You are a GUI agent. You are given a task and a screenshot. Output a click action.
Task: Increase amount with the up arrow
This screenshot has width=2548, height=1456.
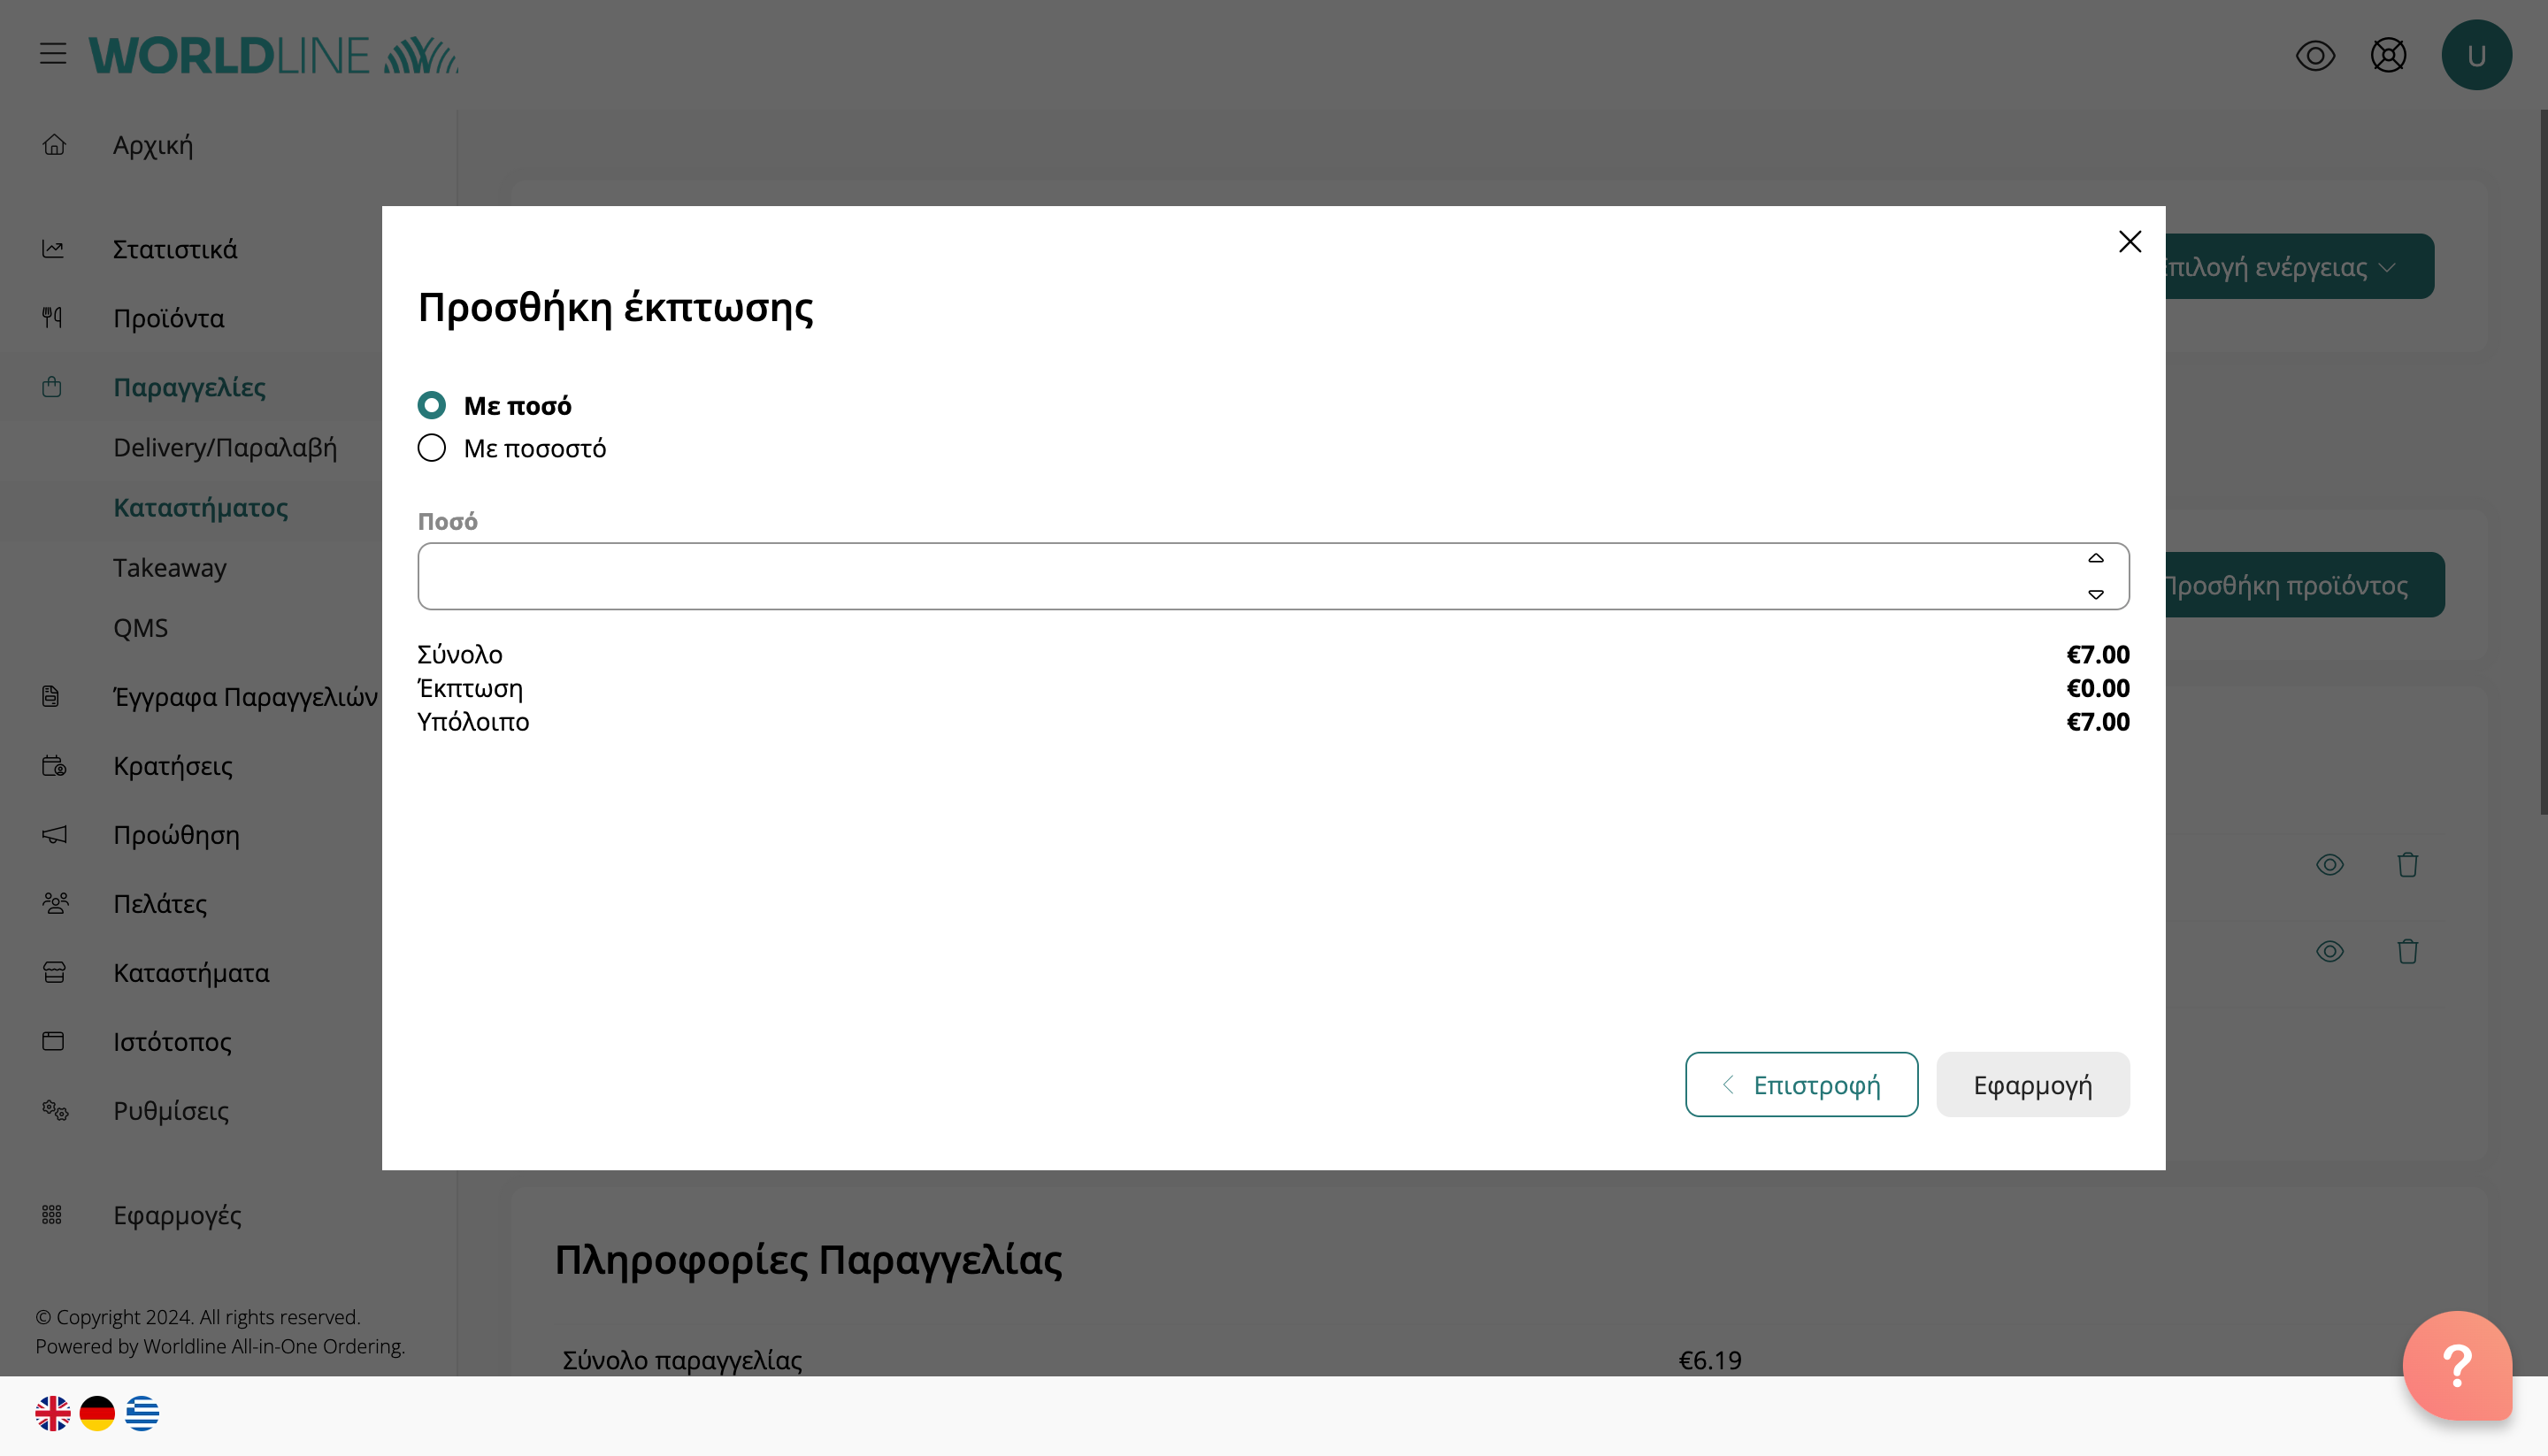point(2095,558)
